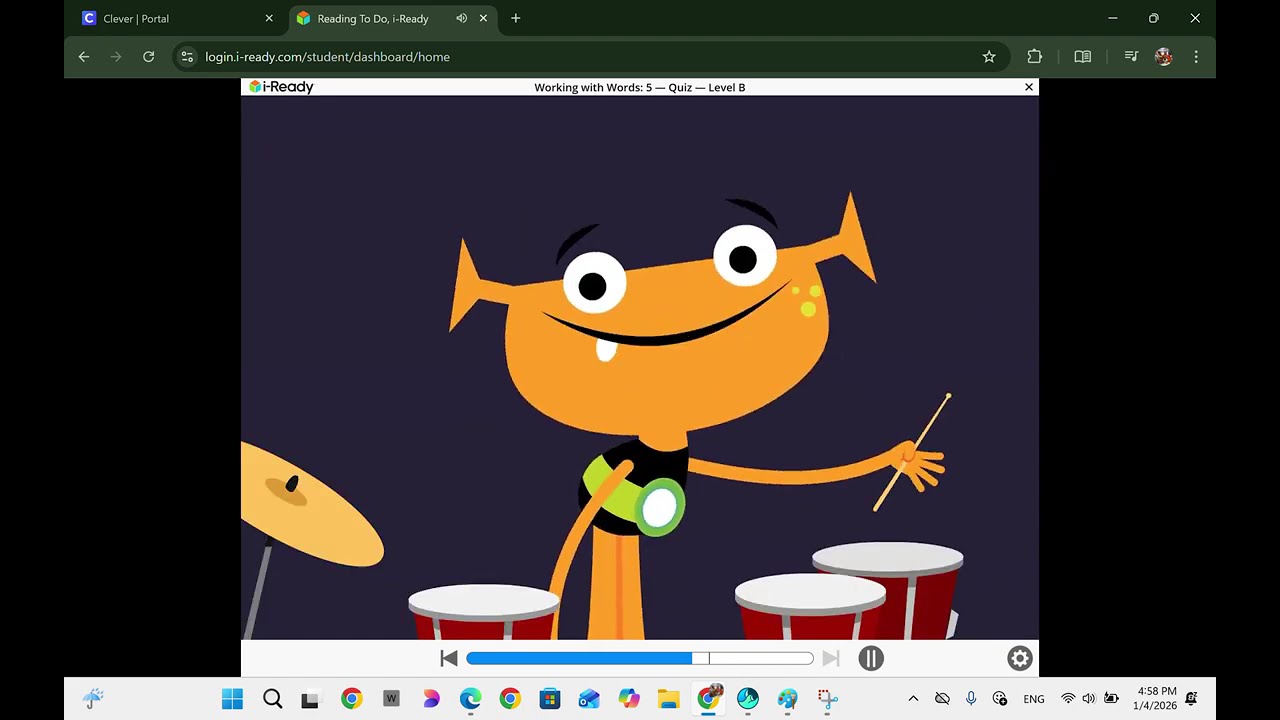This screenshot has height=720, width=1280.
Task: Open Windows Search
Action: pos(272,699)
